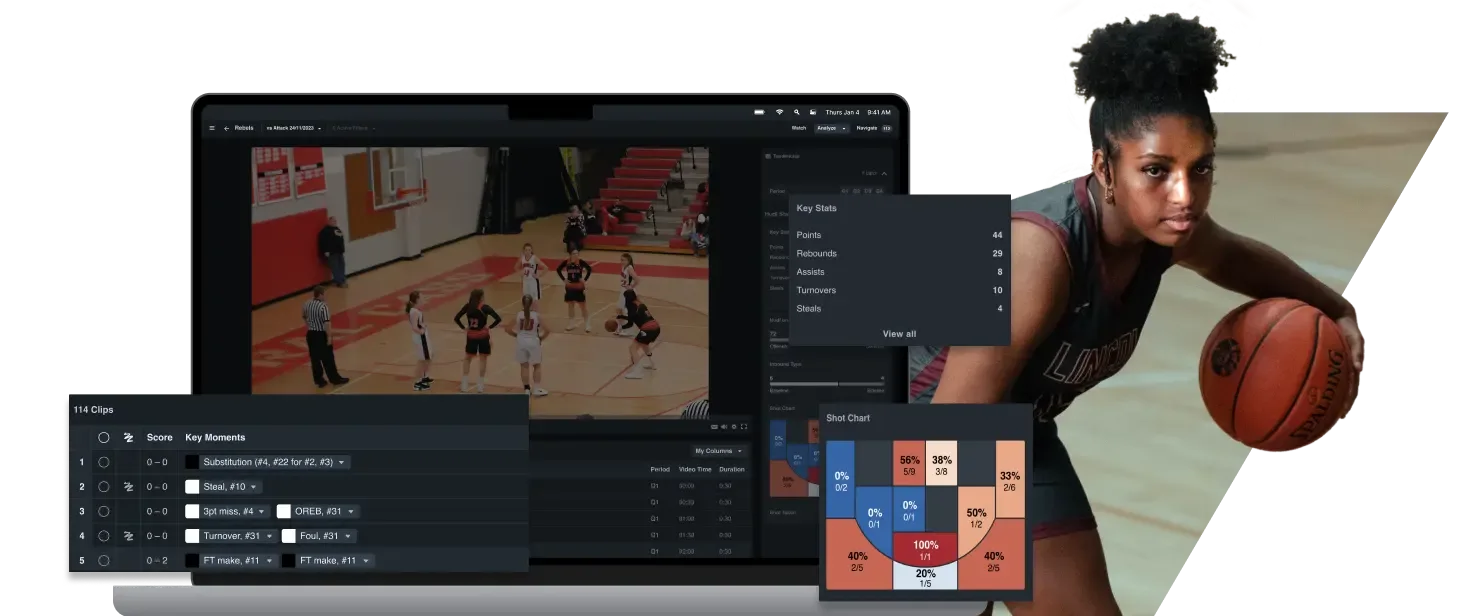1460x616 pixels.
Task: Mute audio via the speaker icon
Action: (724, 427)
